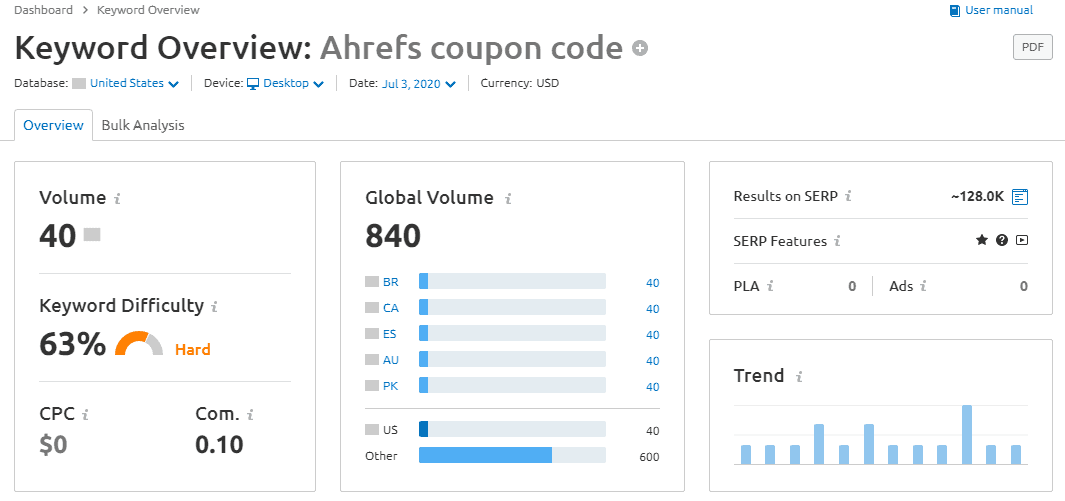The width and height of the screenshot is (1065, 501).
Task: Open the SERP snapshot icon beside ~128.0K
Action: coord(1020,197)
